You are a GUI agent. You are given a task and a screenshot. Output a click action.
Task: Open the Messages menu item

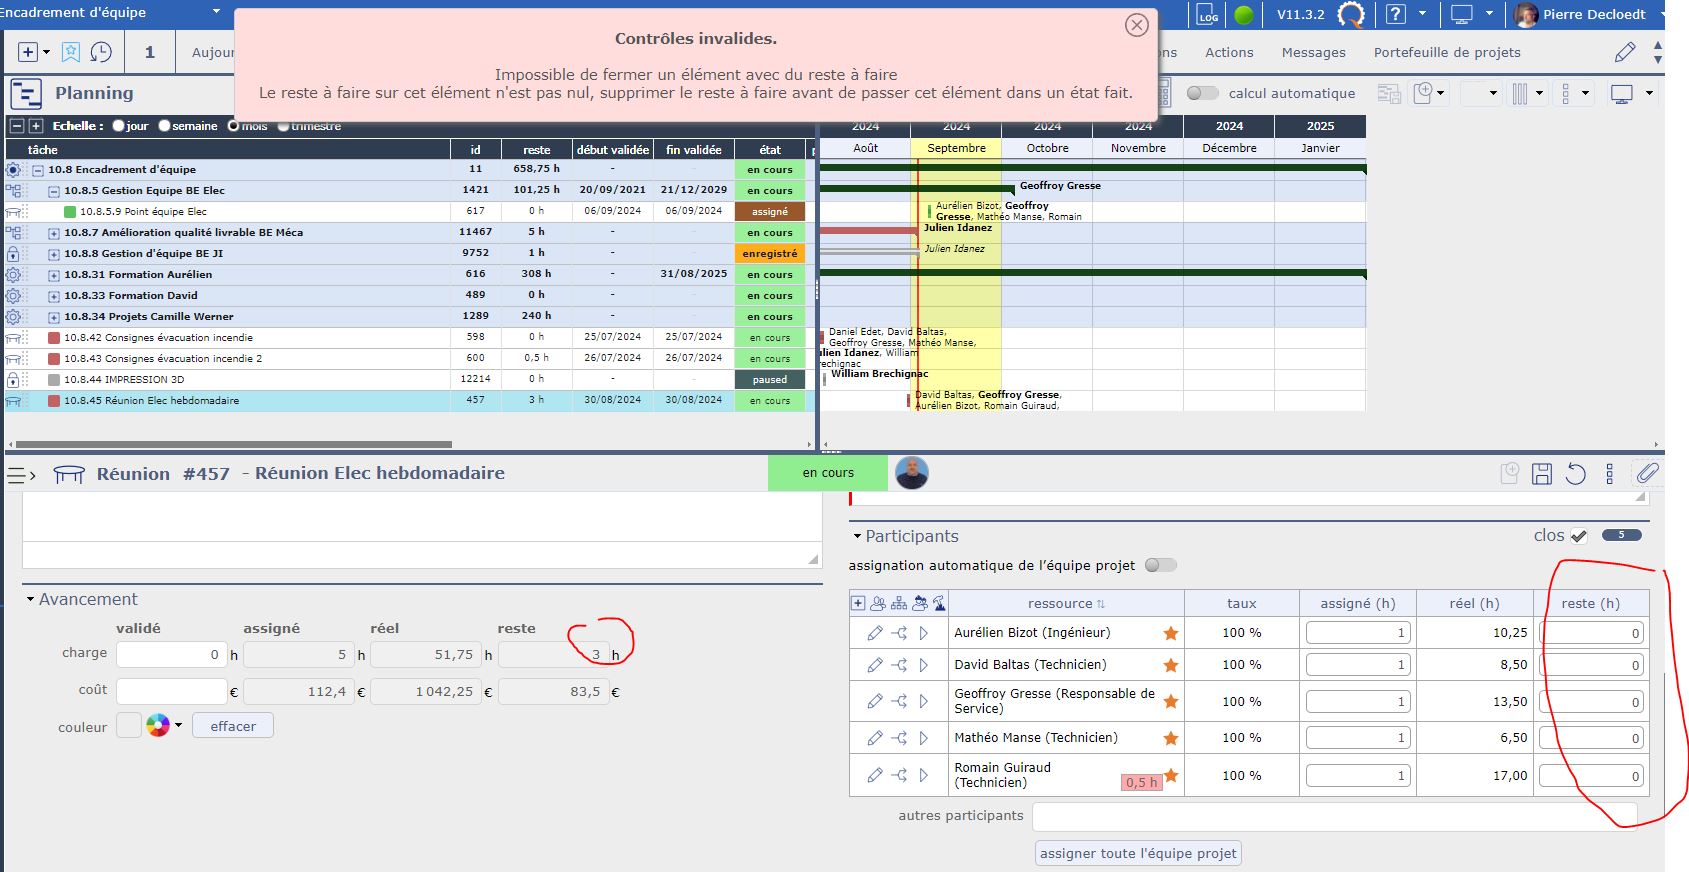1313,52
